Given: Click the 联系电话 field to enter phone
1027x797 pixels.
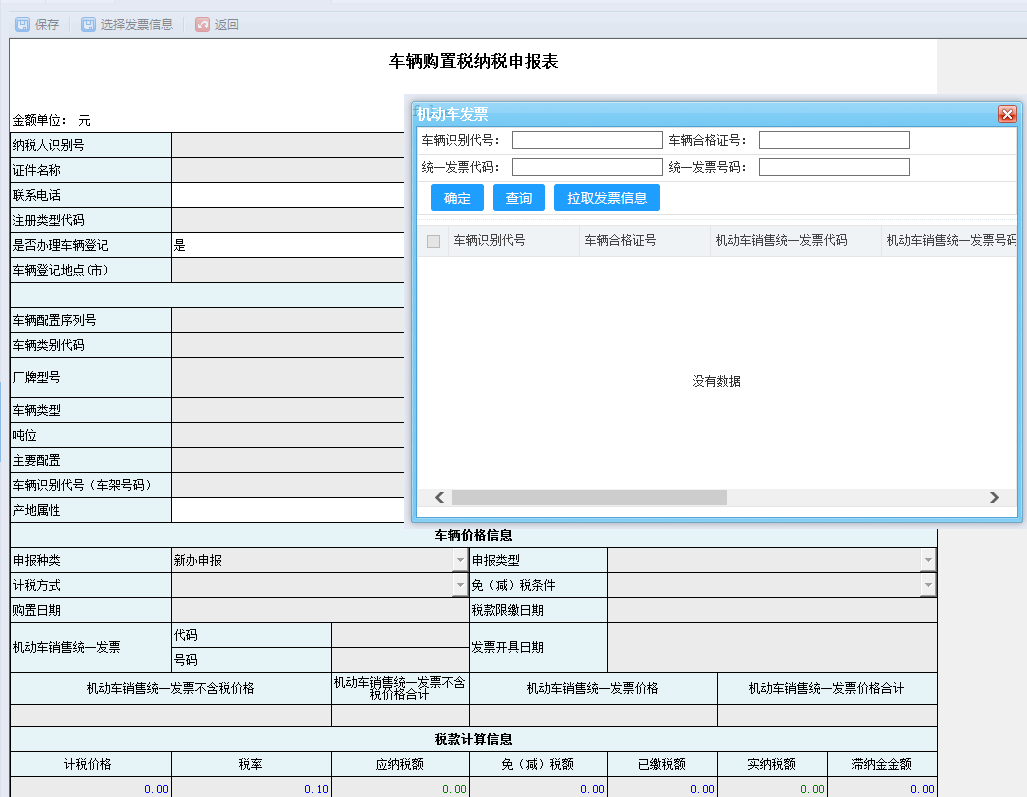Looking at the screenshot, I should pyautogui.click(x=289, y=194).
